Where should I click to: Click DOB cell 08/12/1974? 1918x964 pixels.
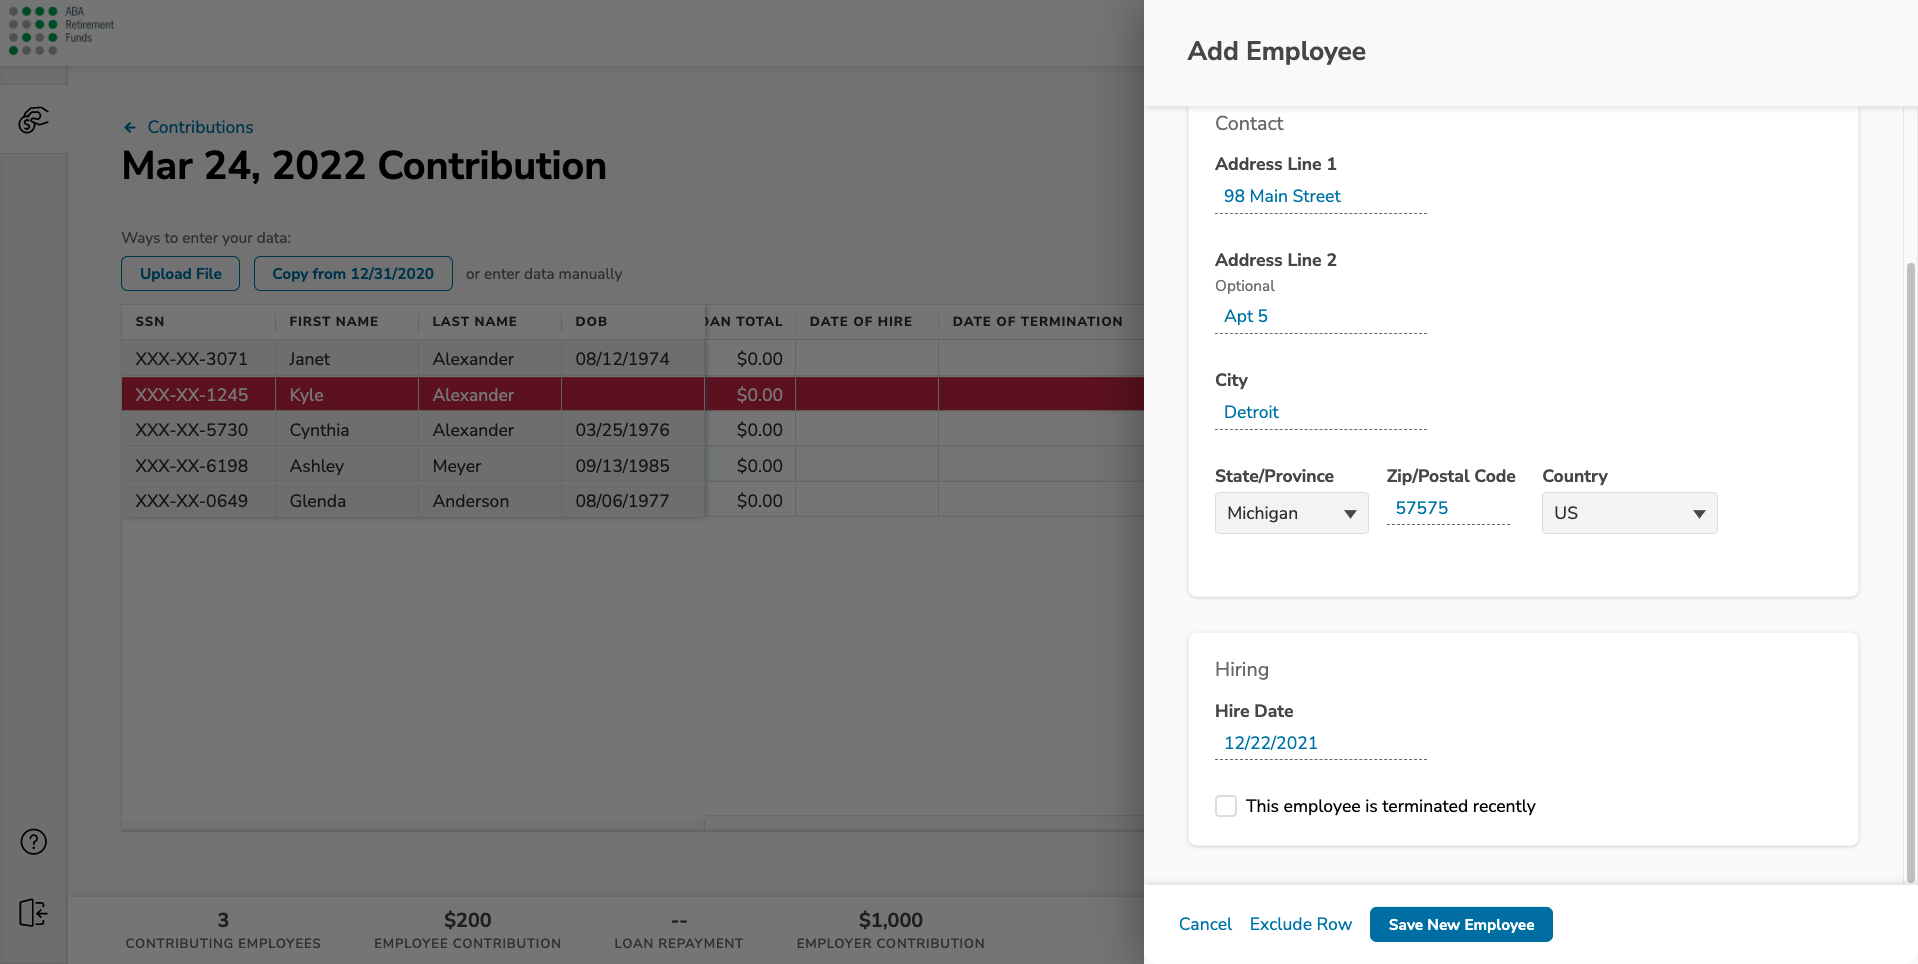(x=633, y=359)
